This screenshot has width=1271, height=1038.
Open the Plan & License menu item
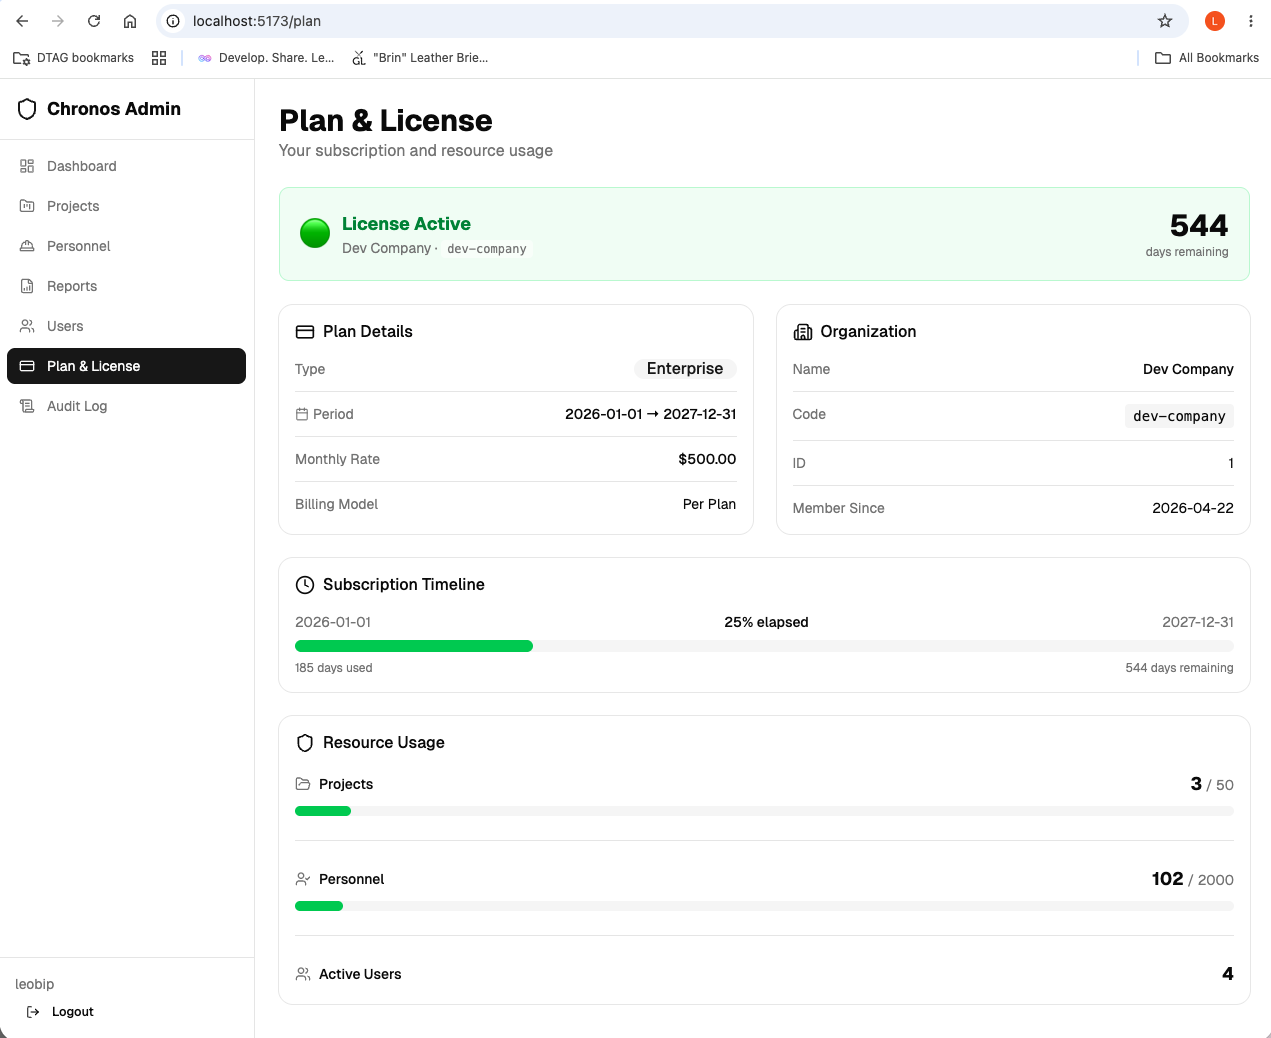[126, 366]
